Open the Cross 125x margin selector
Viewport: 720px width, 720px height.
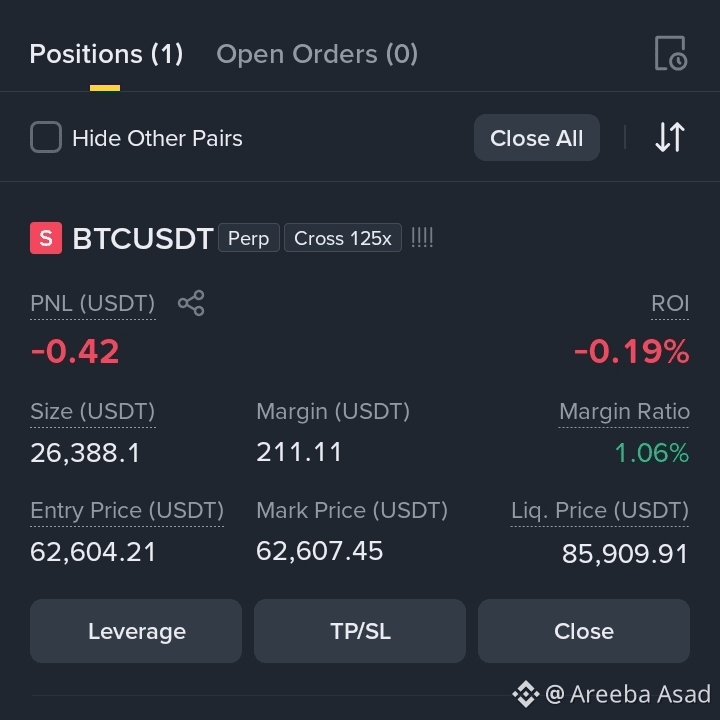click(343, 238)
